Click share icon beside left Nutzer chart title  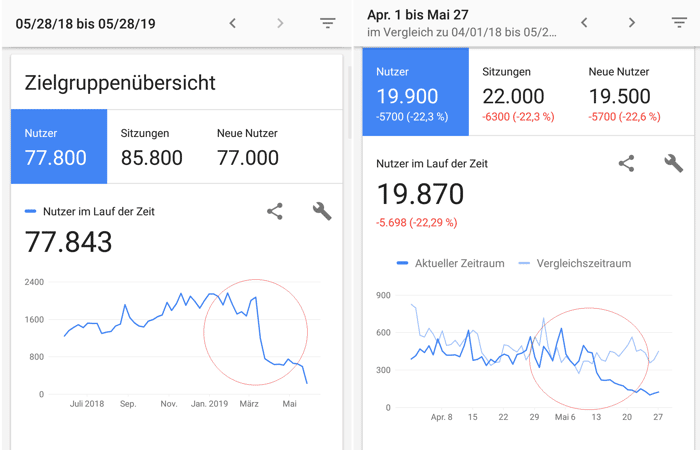click(275, 211)
